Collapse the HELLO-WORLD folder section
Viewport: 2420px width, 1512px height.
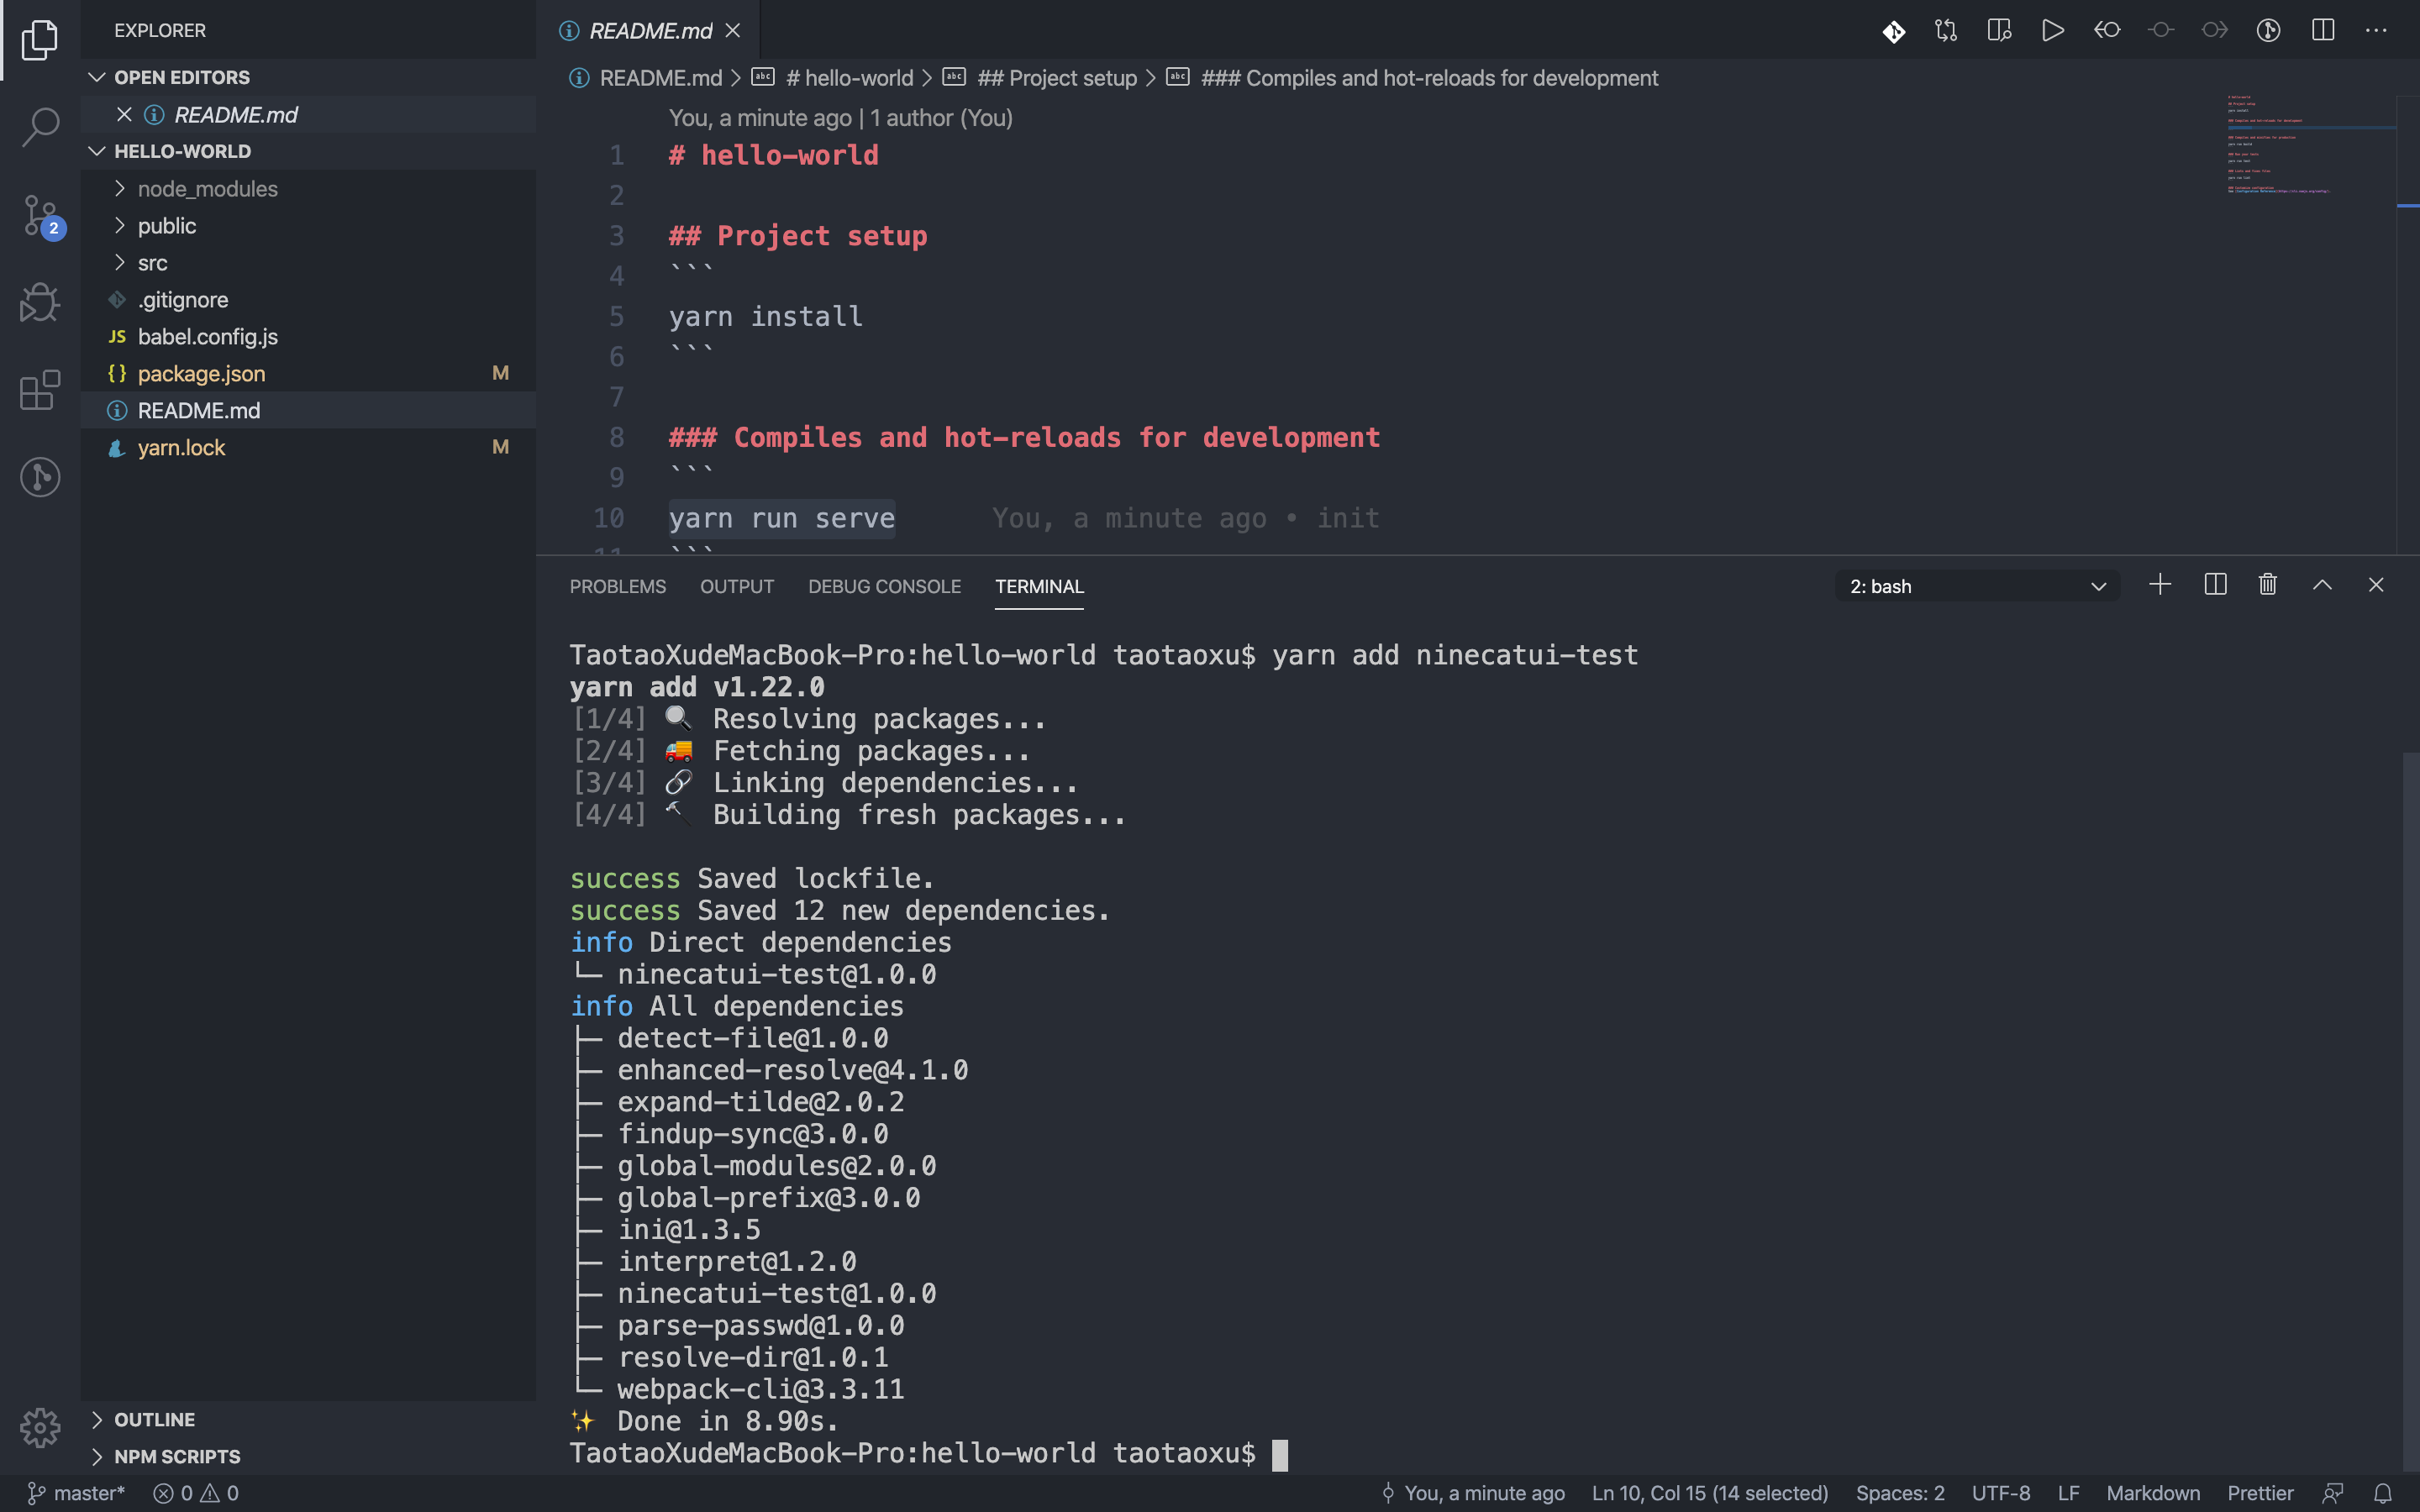point(308,151)
